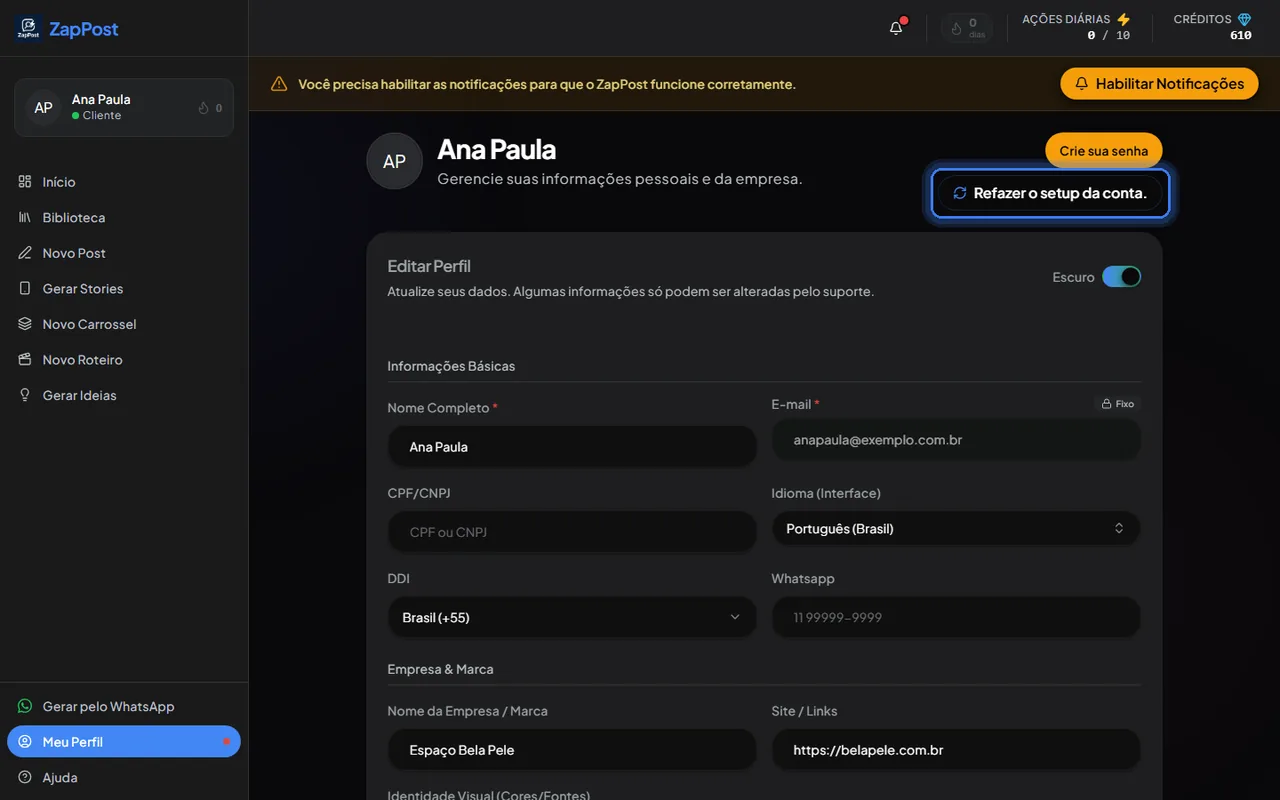Image resolution: width=1280 pixels, height=800 pixels.
Task: Click the streak flame days counter
Action: coord(967,28)
